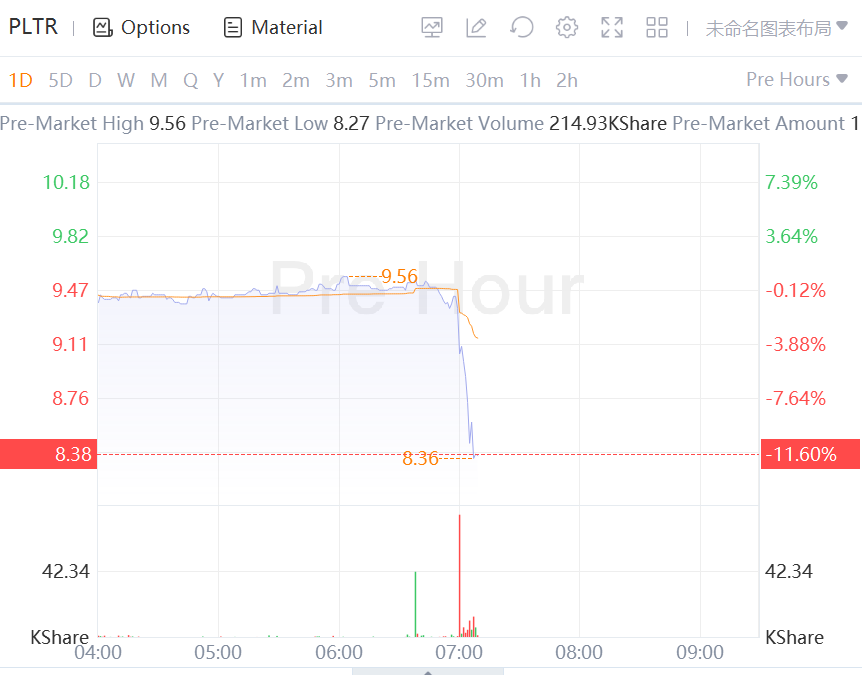Choose the W weekly timeframe
Image resolution: width=862 pixels, height=675 pixels.
coord(126,80)
